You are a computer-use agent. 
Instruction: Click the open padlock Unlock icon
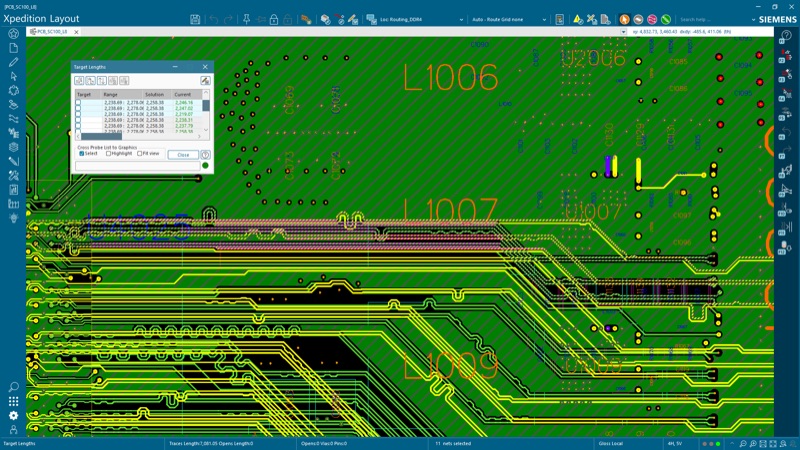[288, 19]
